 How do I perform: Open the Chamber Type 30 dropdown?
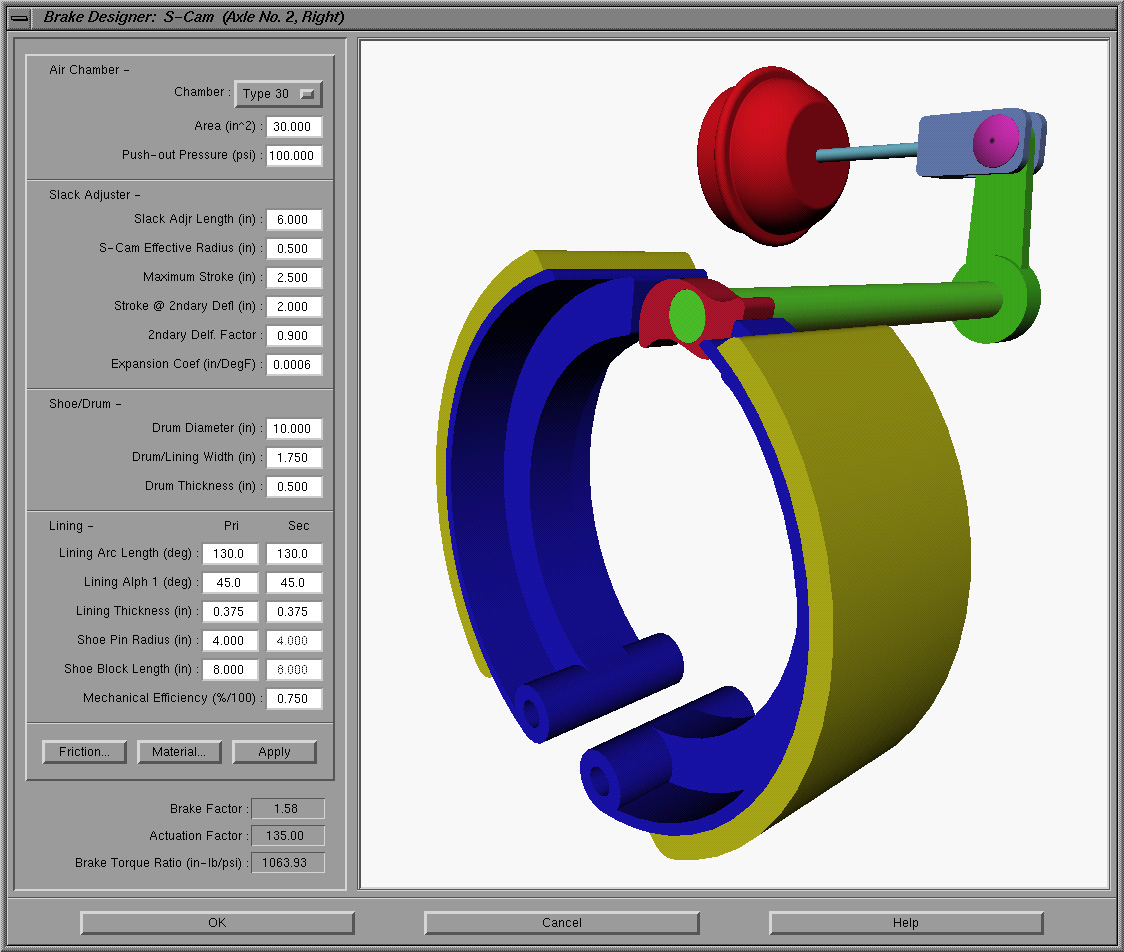coord(278,94)
